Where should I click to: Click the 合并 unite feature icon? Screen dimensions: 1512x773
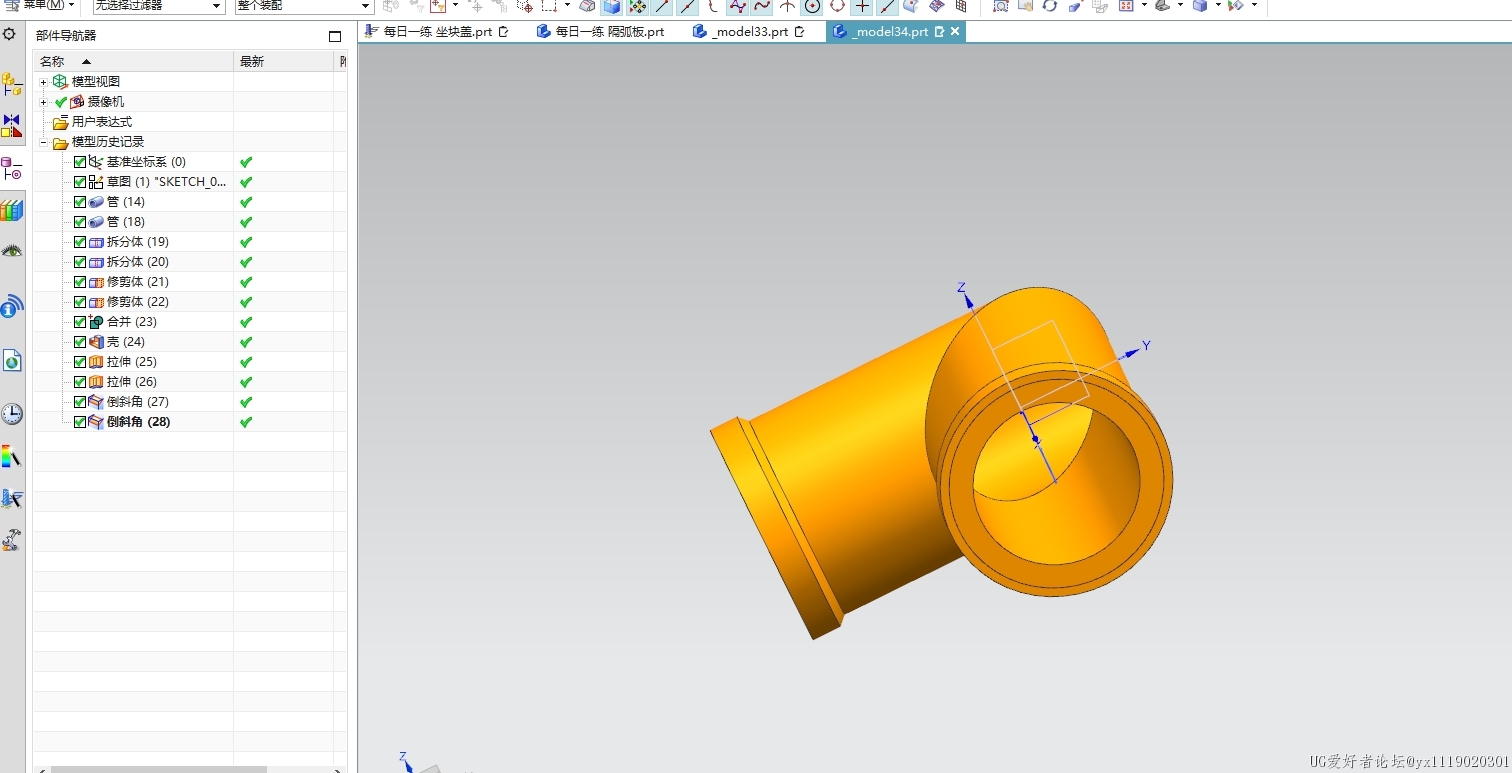coord(96,322)
